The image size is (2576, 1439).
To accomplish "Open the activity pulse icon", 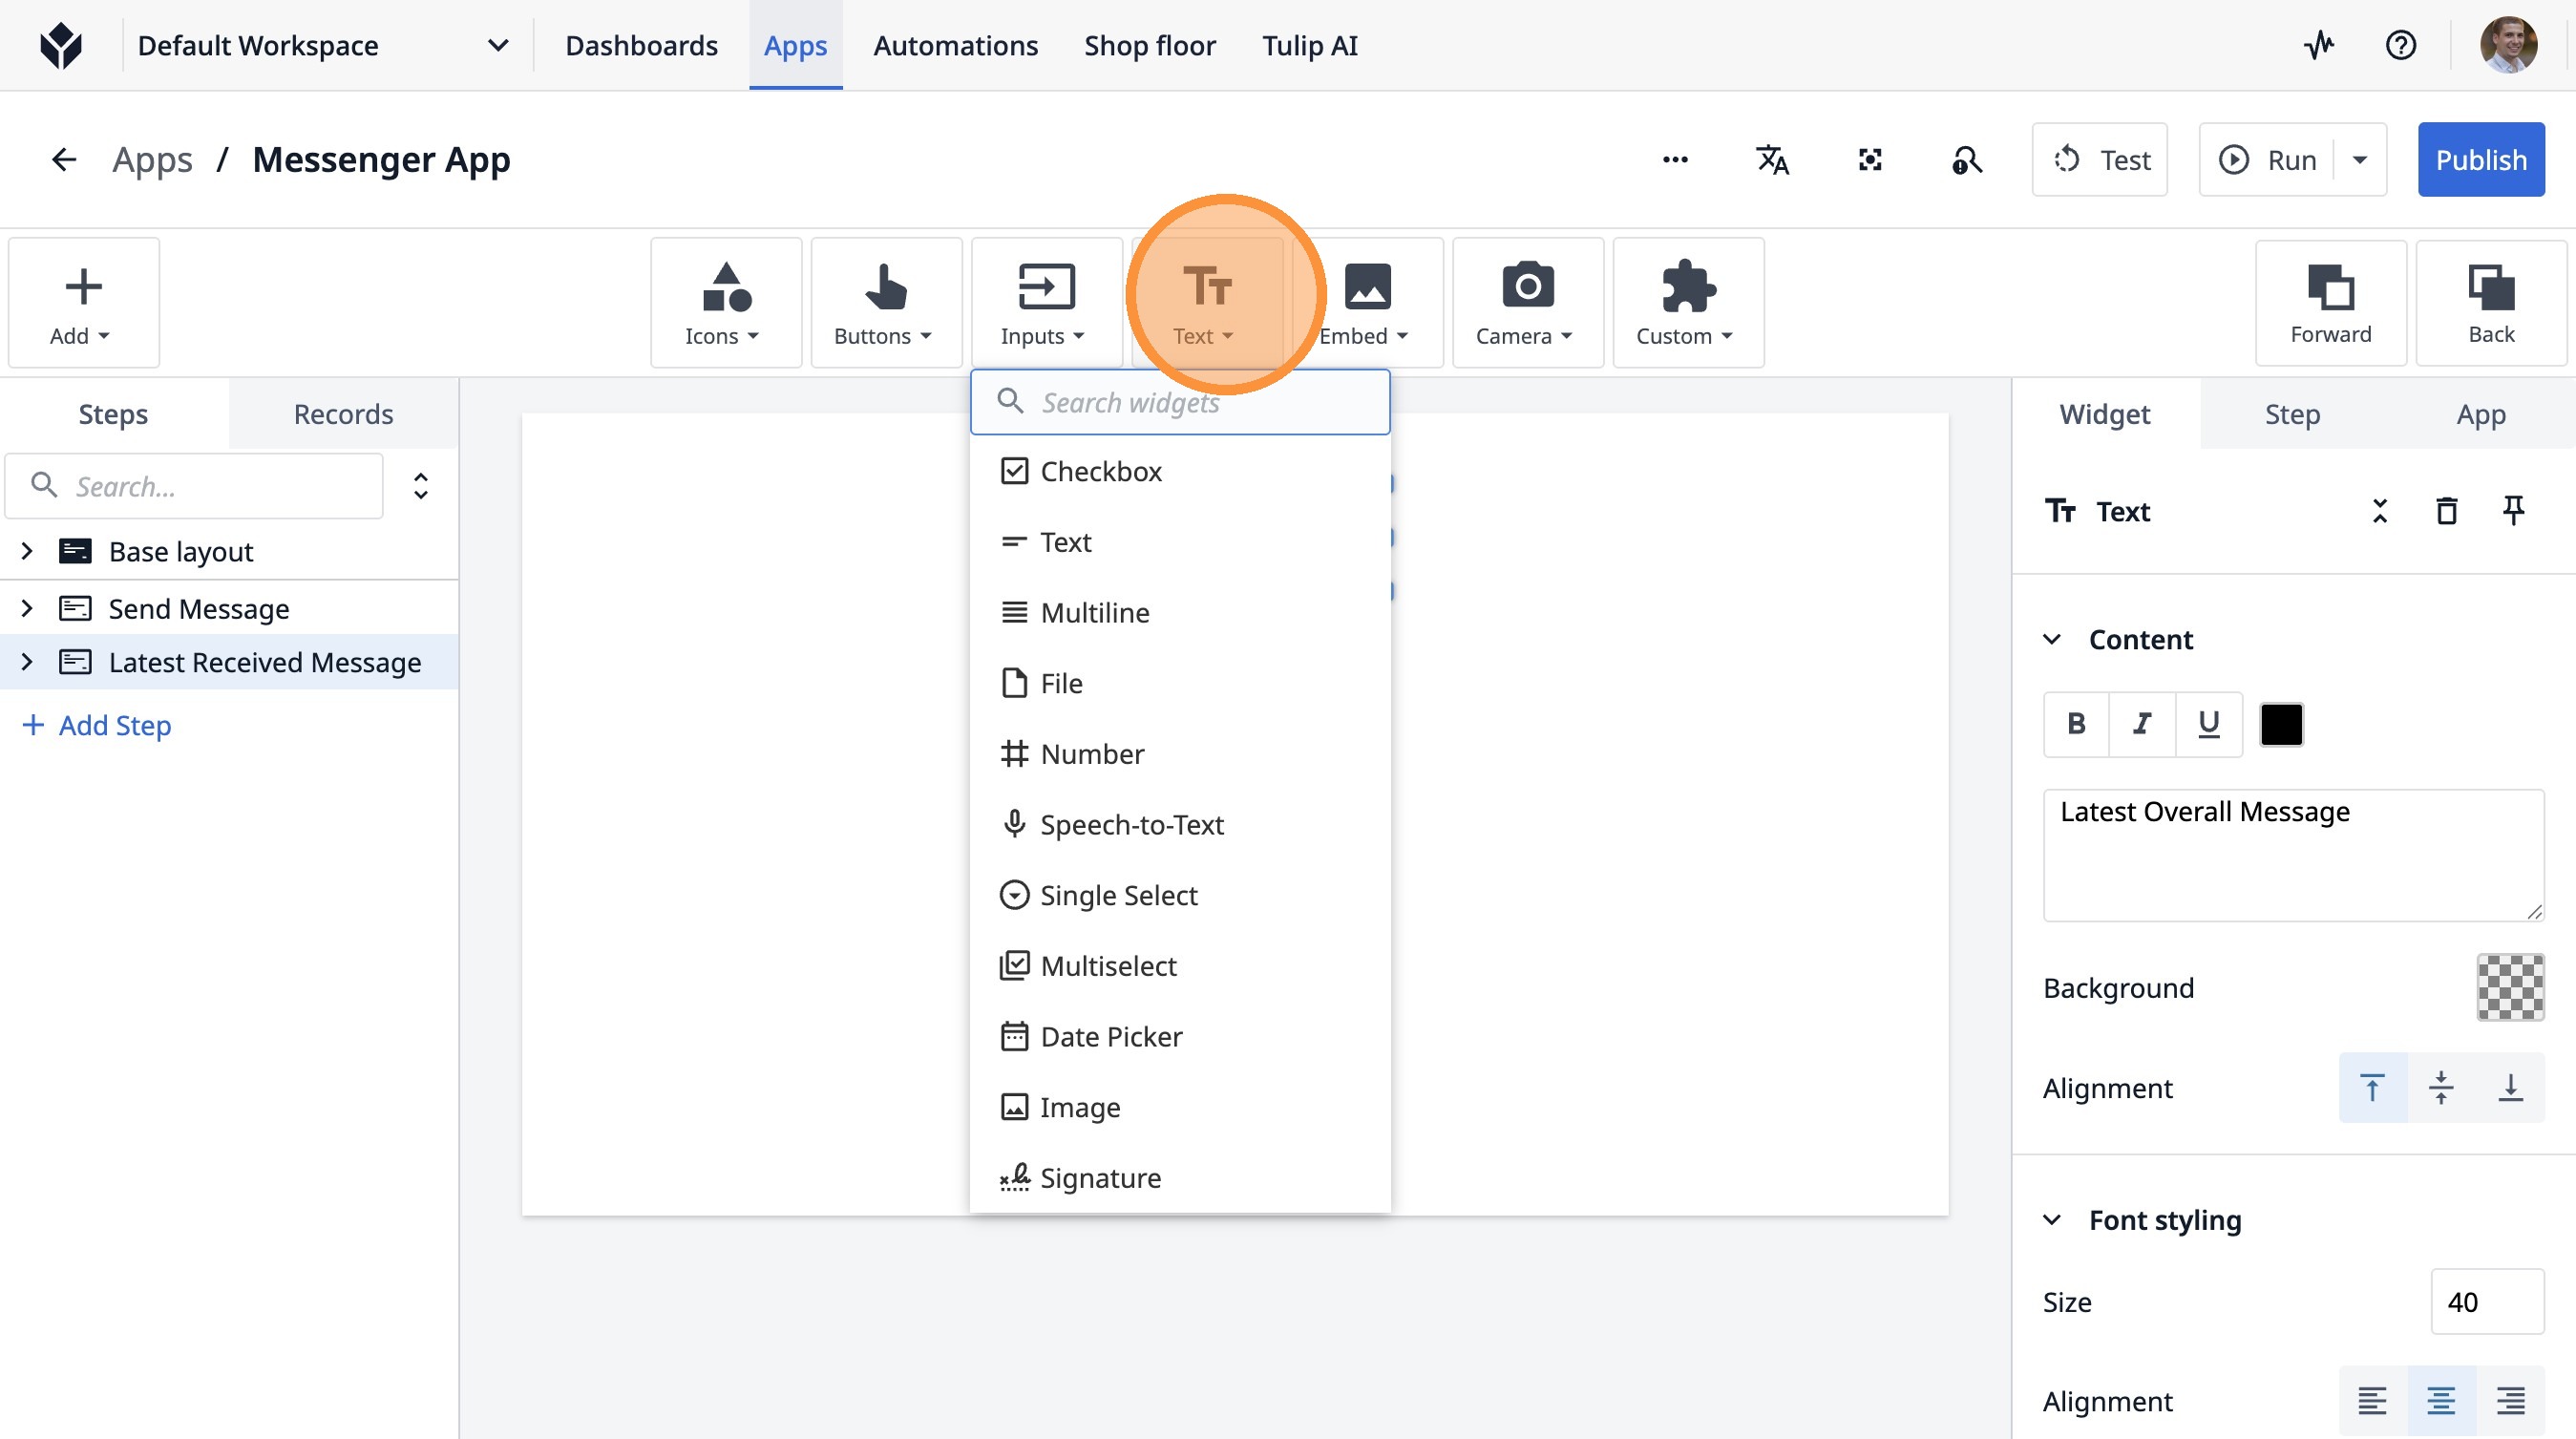I will click(x=2319, y=45).
